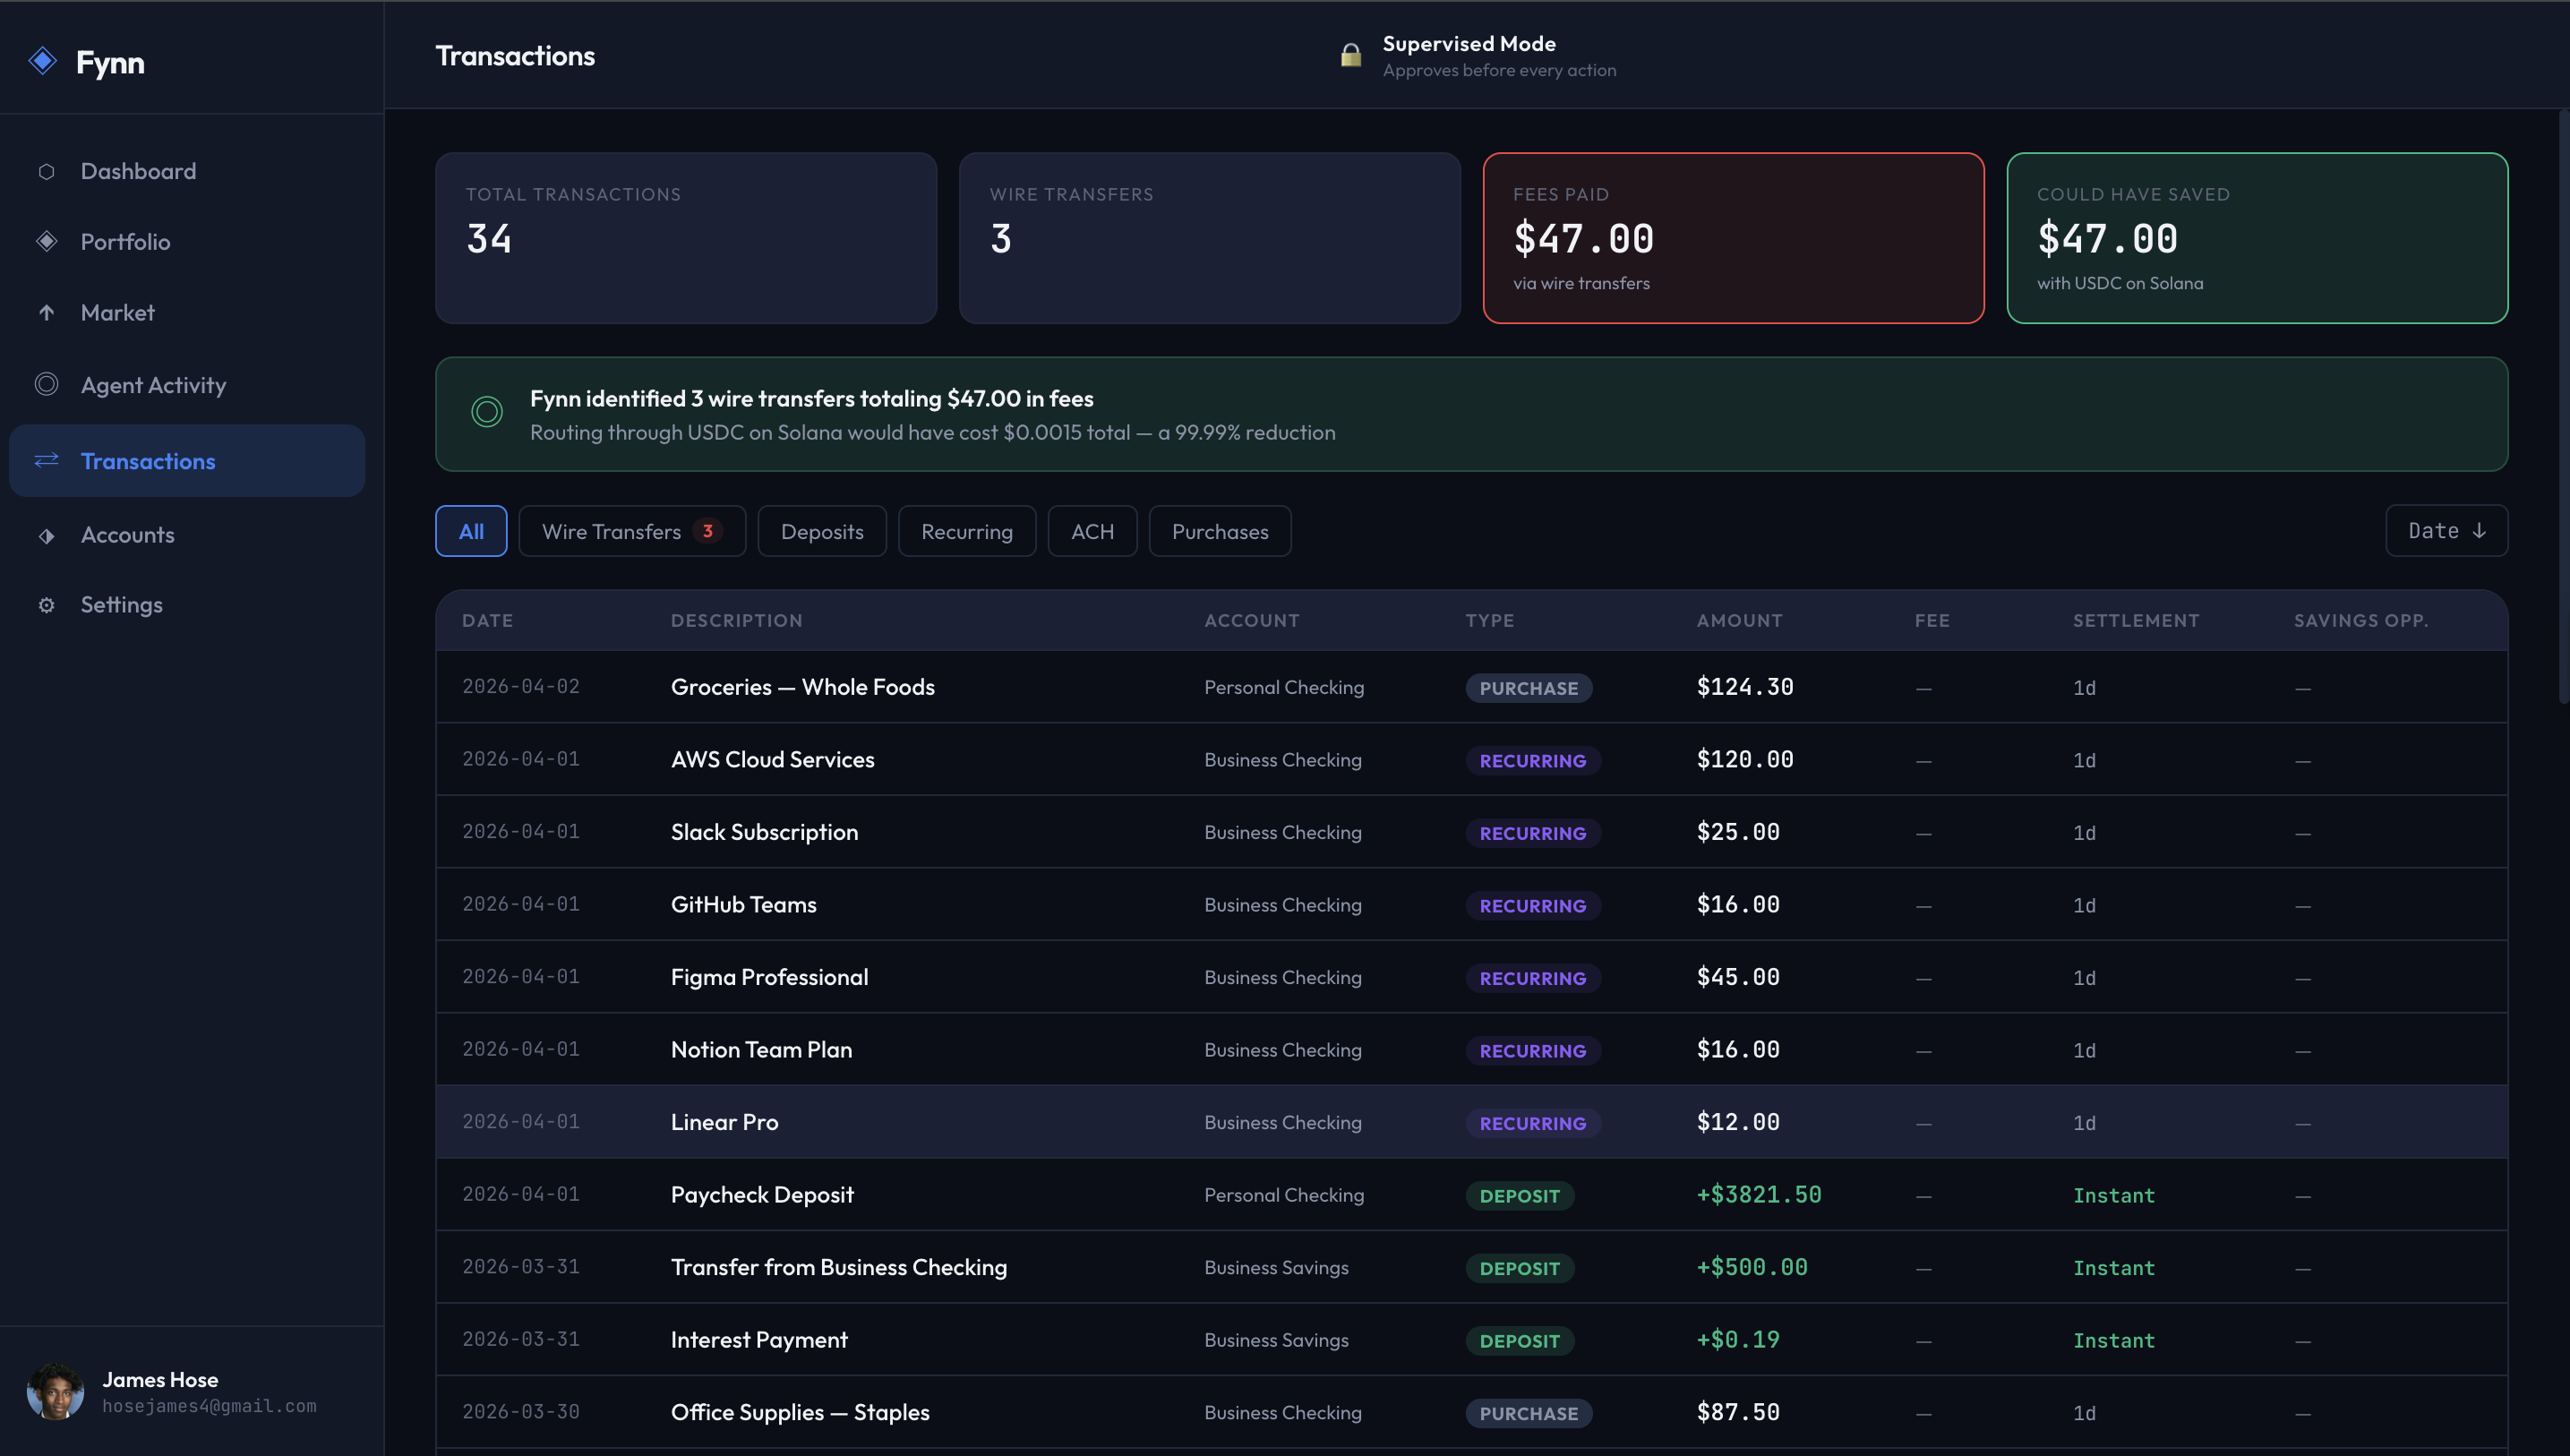Click the Dashboard sidebar icon

(46, 172)
